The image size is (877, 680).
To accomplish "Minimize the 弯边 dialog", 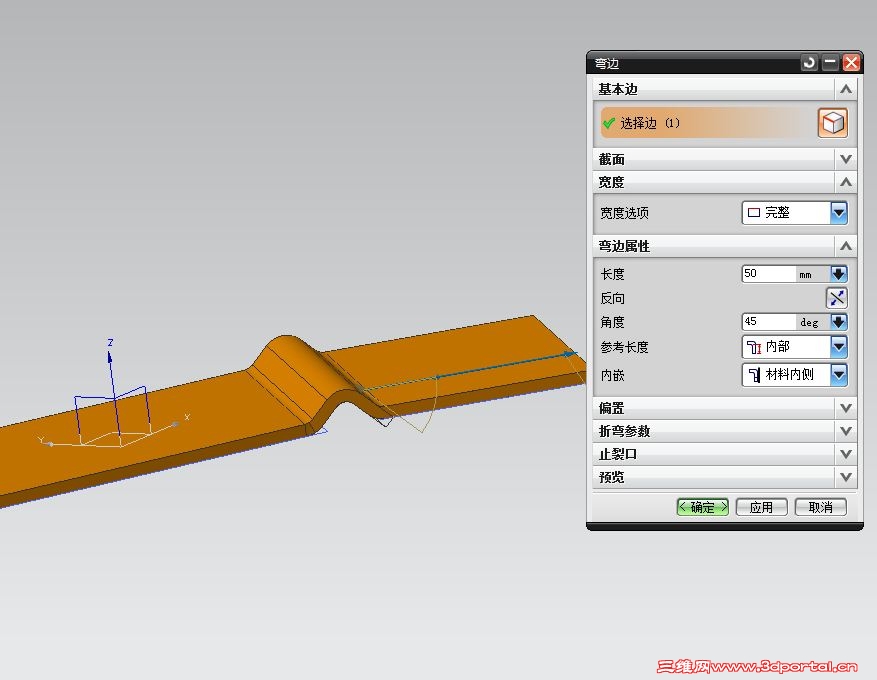I will pos(830,63).
